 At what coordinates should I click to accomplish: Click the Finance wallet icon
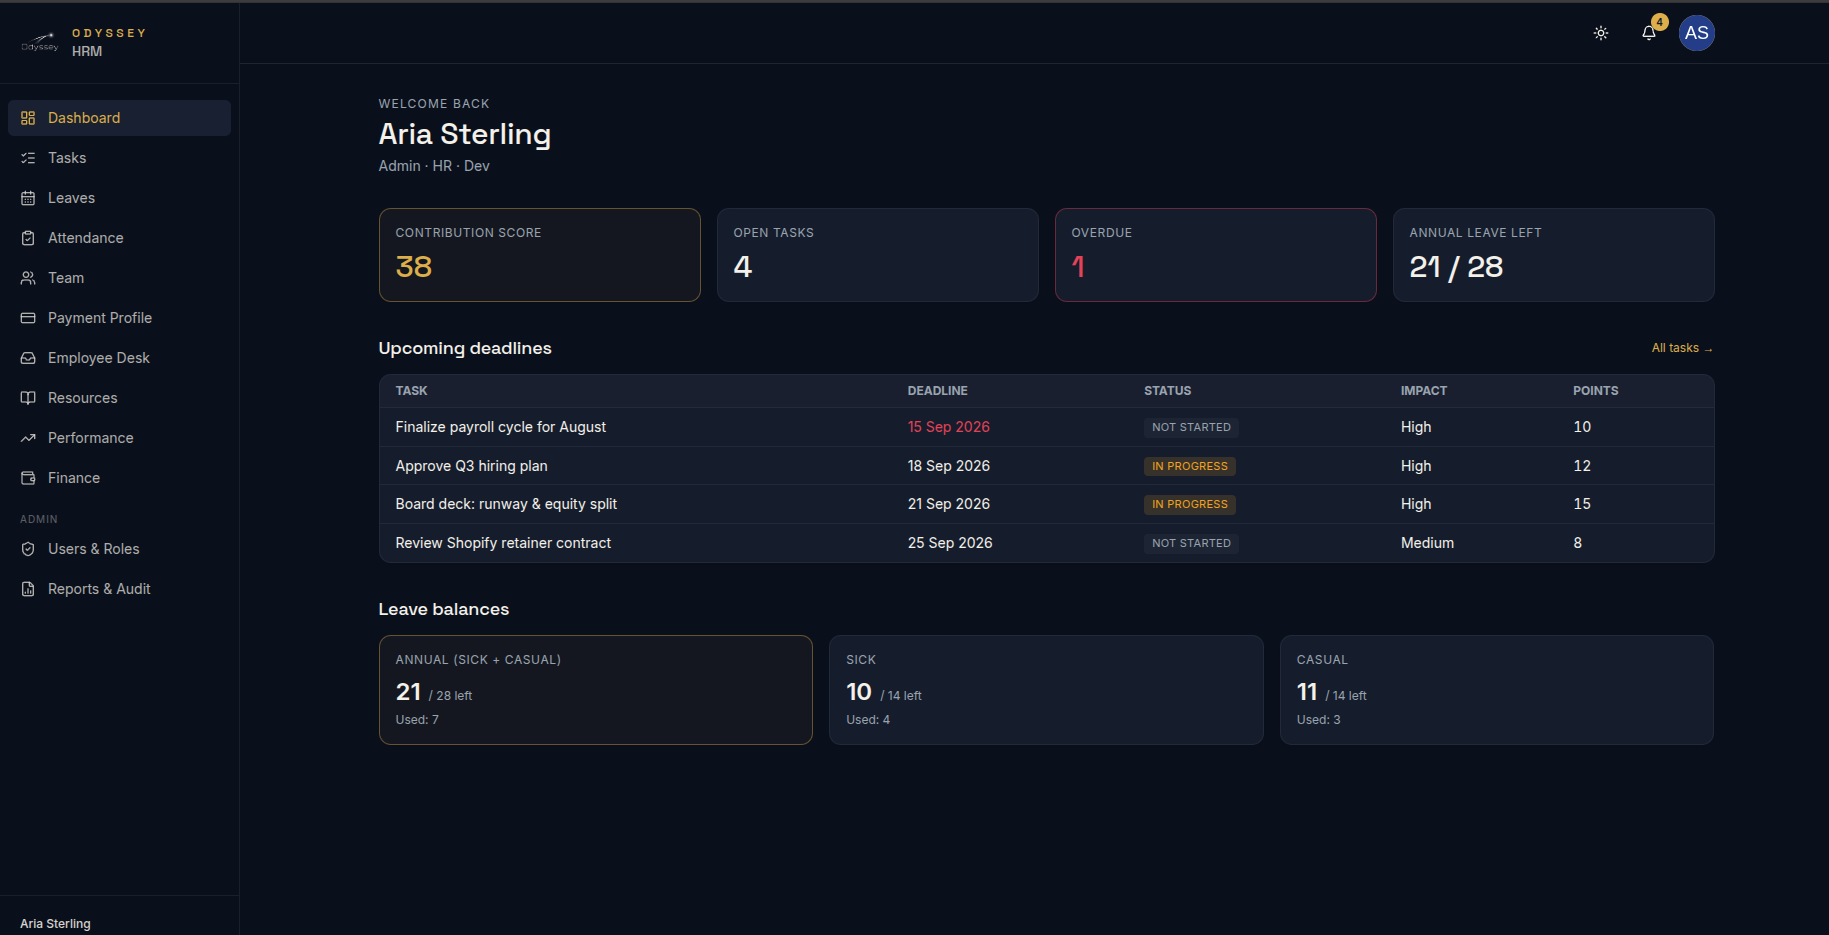click(x=28, y=478)
